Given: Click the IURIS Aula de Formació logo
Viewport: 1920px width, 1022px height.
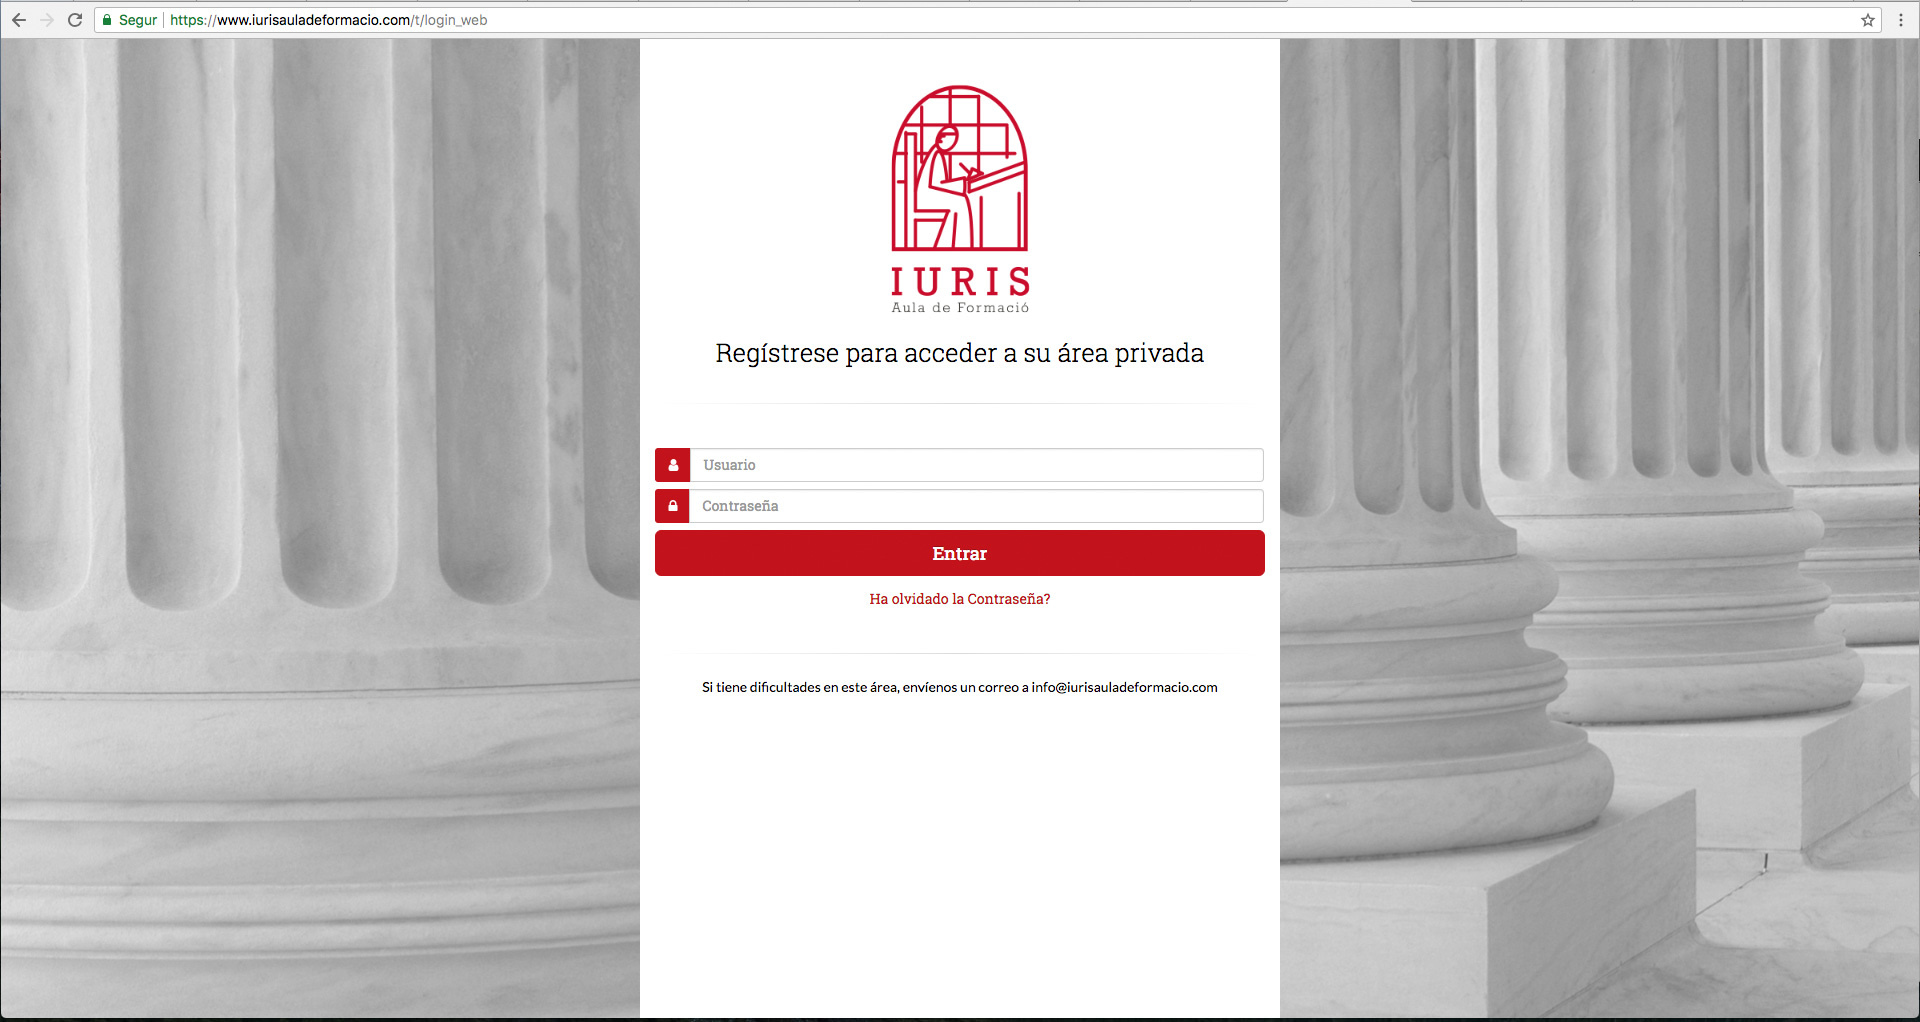Looking at the screenshot, I should (960, 200).
